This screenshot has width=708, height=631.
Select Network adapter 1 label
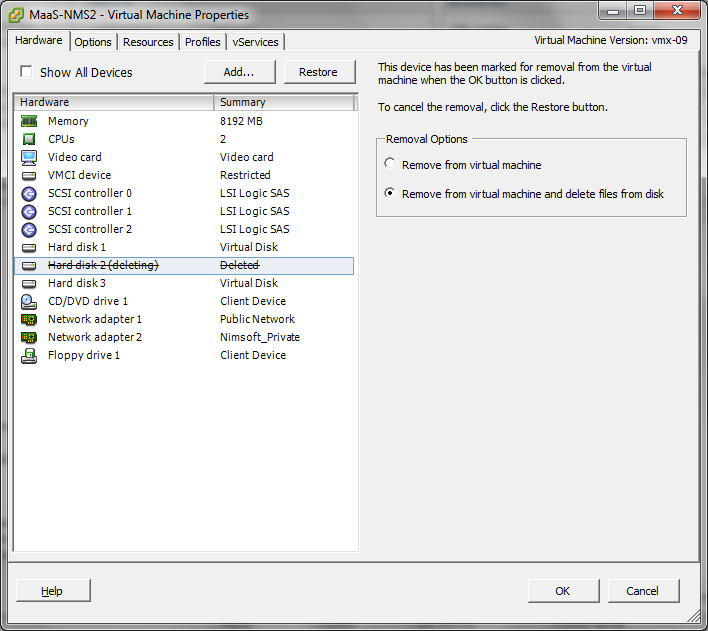(x=95, y=319)
